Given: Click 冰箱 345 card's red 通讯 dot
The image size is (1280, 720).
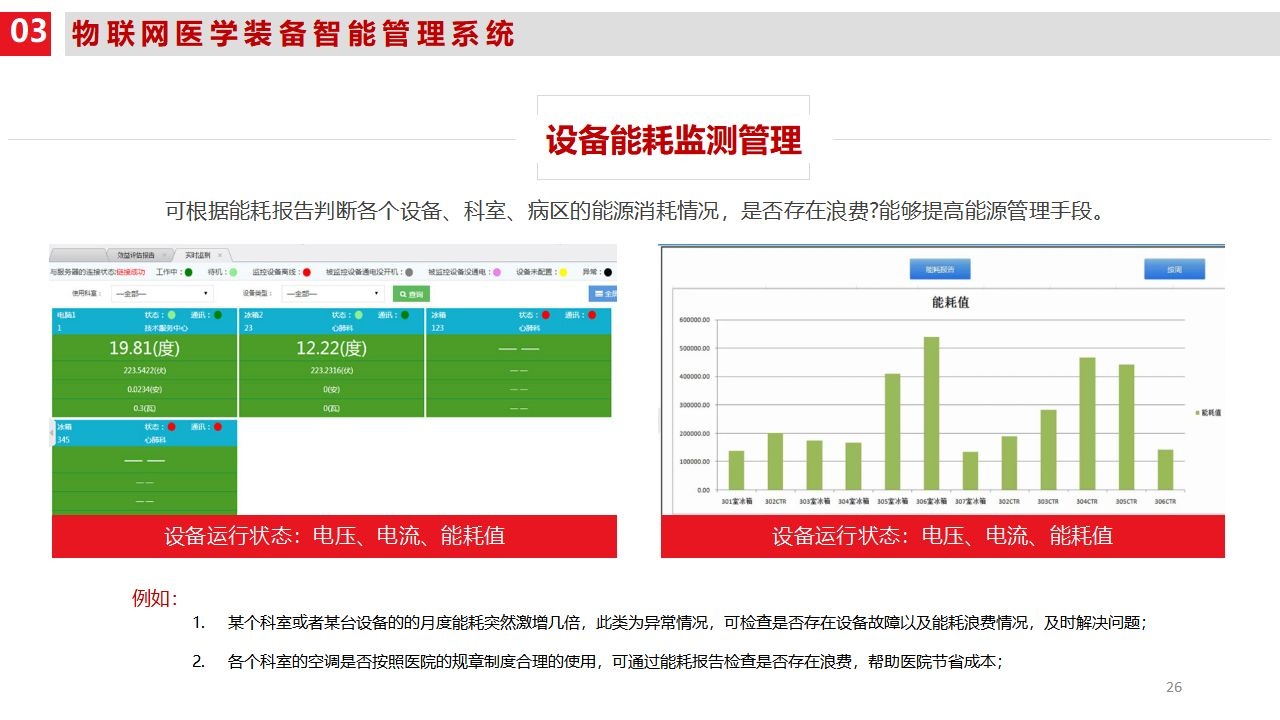Looking at the screenshot, I should coord(218,427).
